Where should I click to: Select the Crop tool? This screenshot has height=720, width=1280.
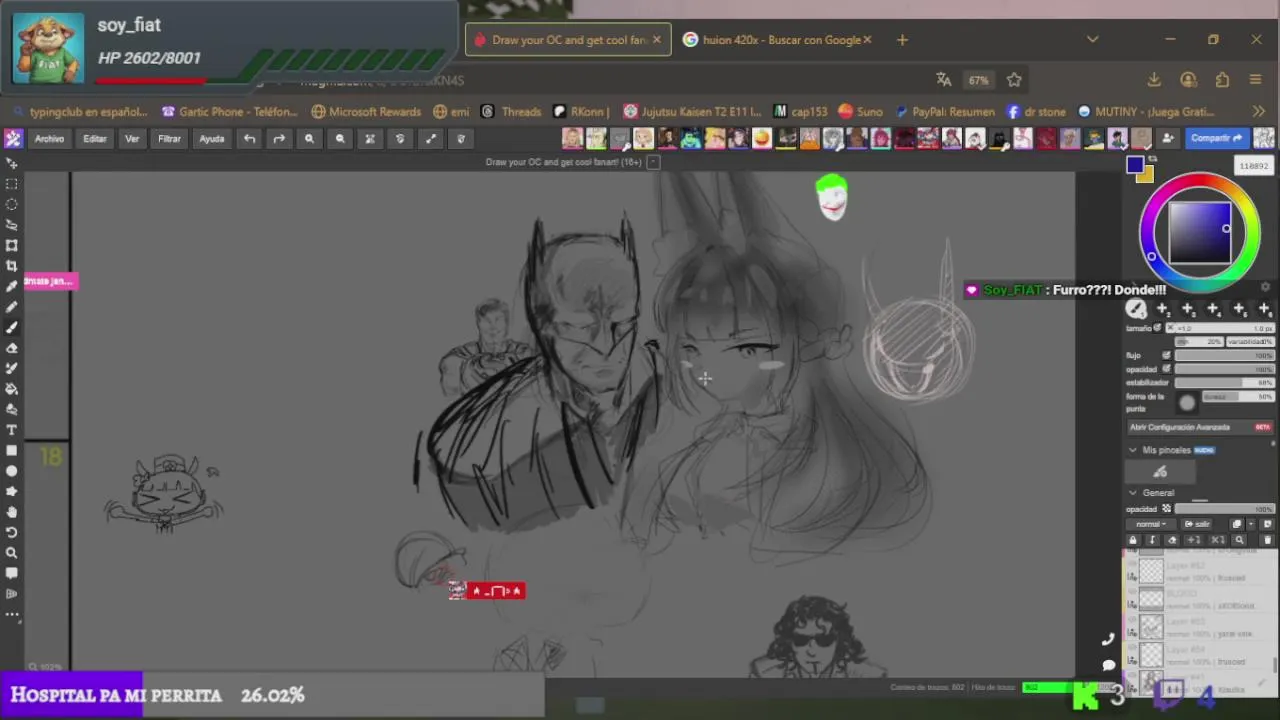(x=12, y=266)
